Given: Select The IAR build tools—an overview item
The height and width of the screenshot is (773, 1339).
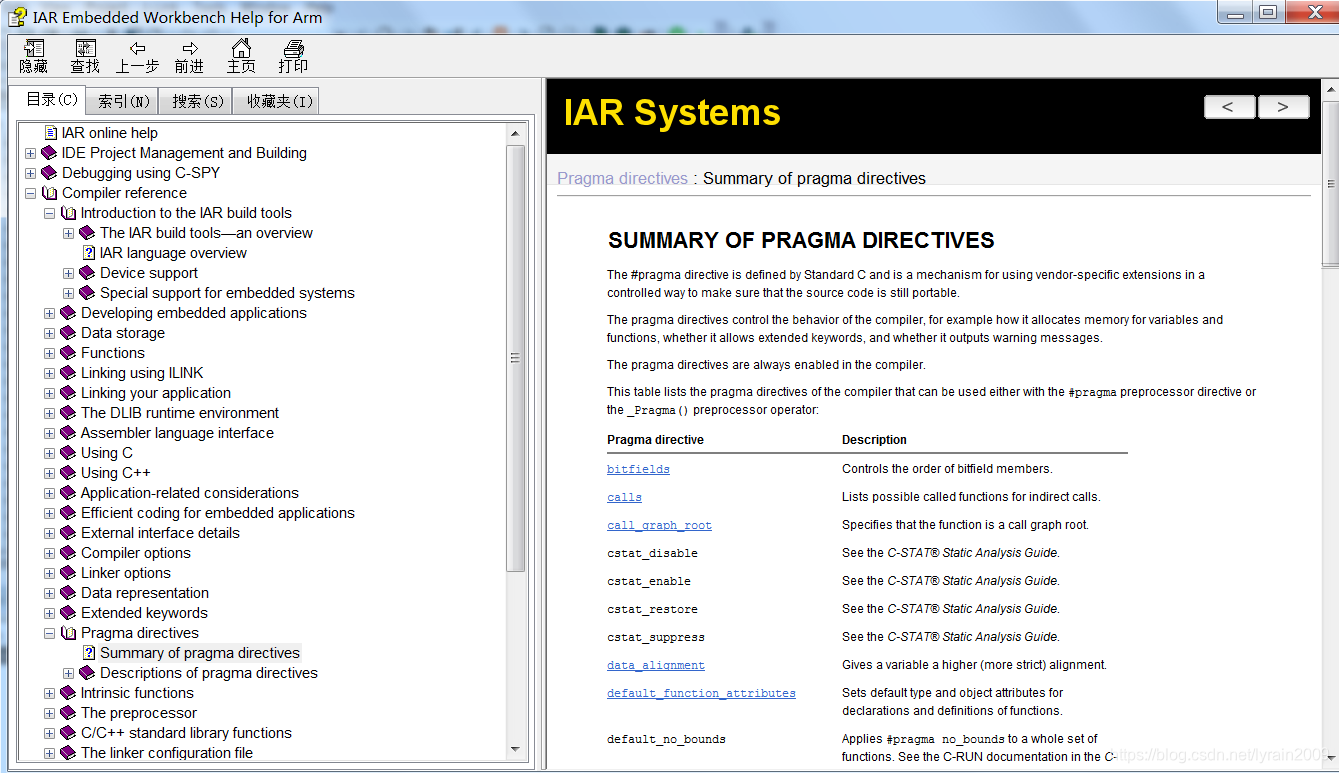Looking at the screenshot, I should [206, 233].
